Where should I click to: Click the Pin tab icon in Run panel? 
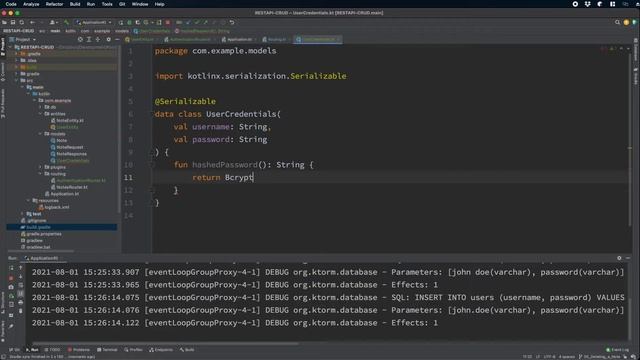pyautogui.click(x=11, y=326)
